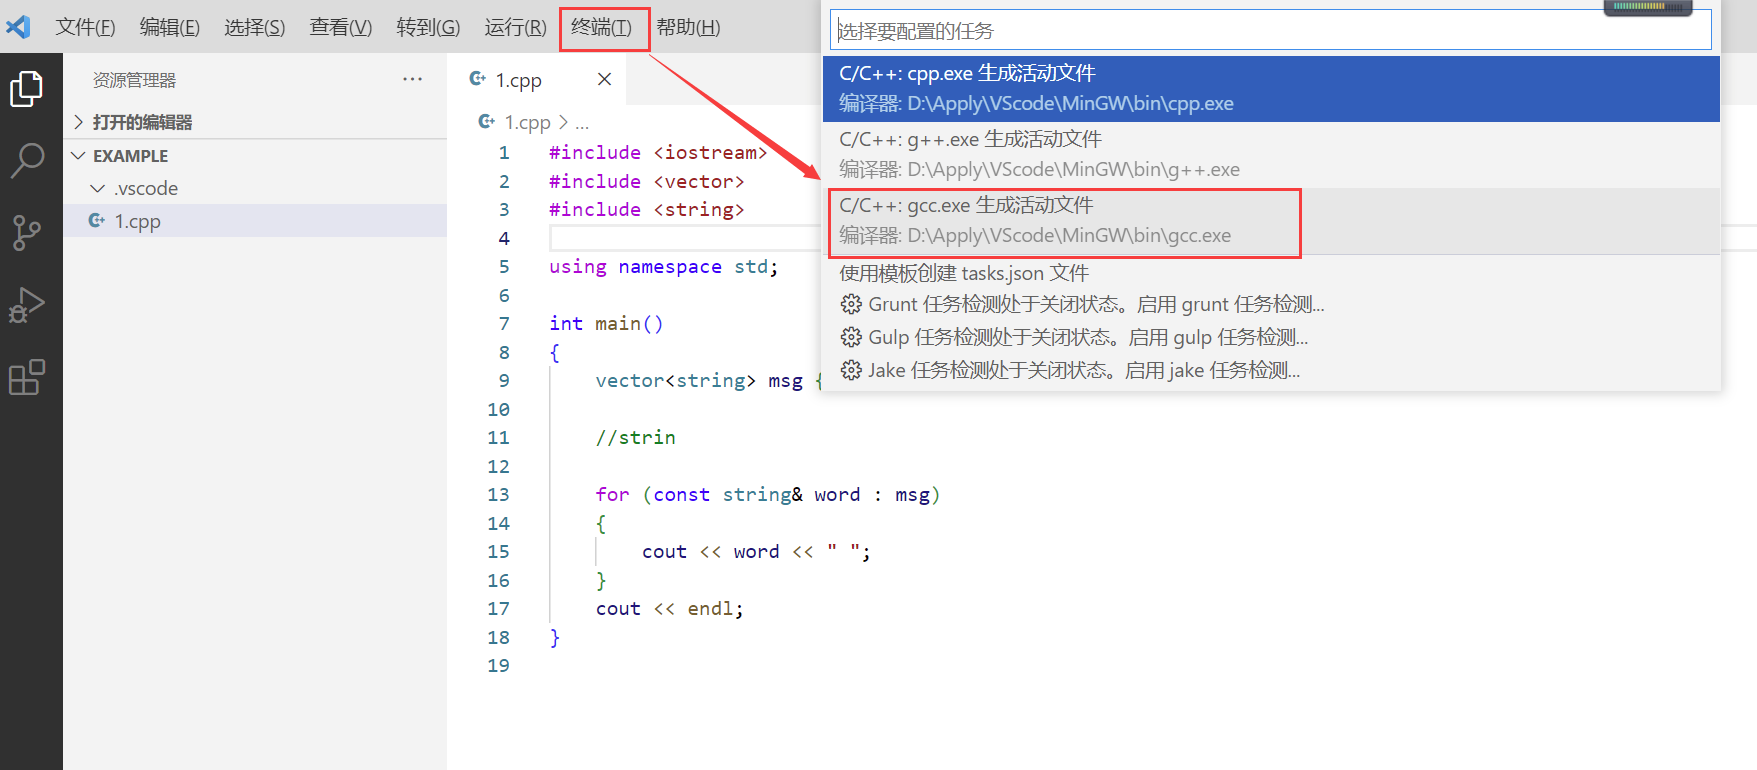The image size is (1757, 770).
Task: Click the gear icon next to the Gulp task
Action: [x=851, y=337]
